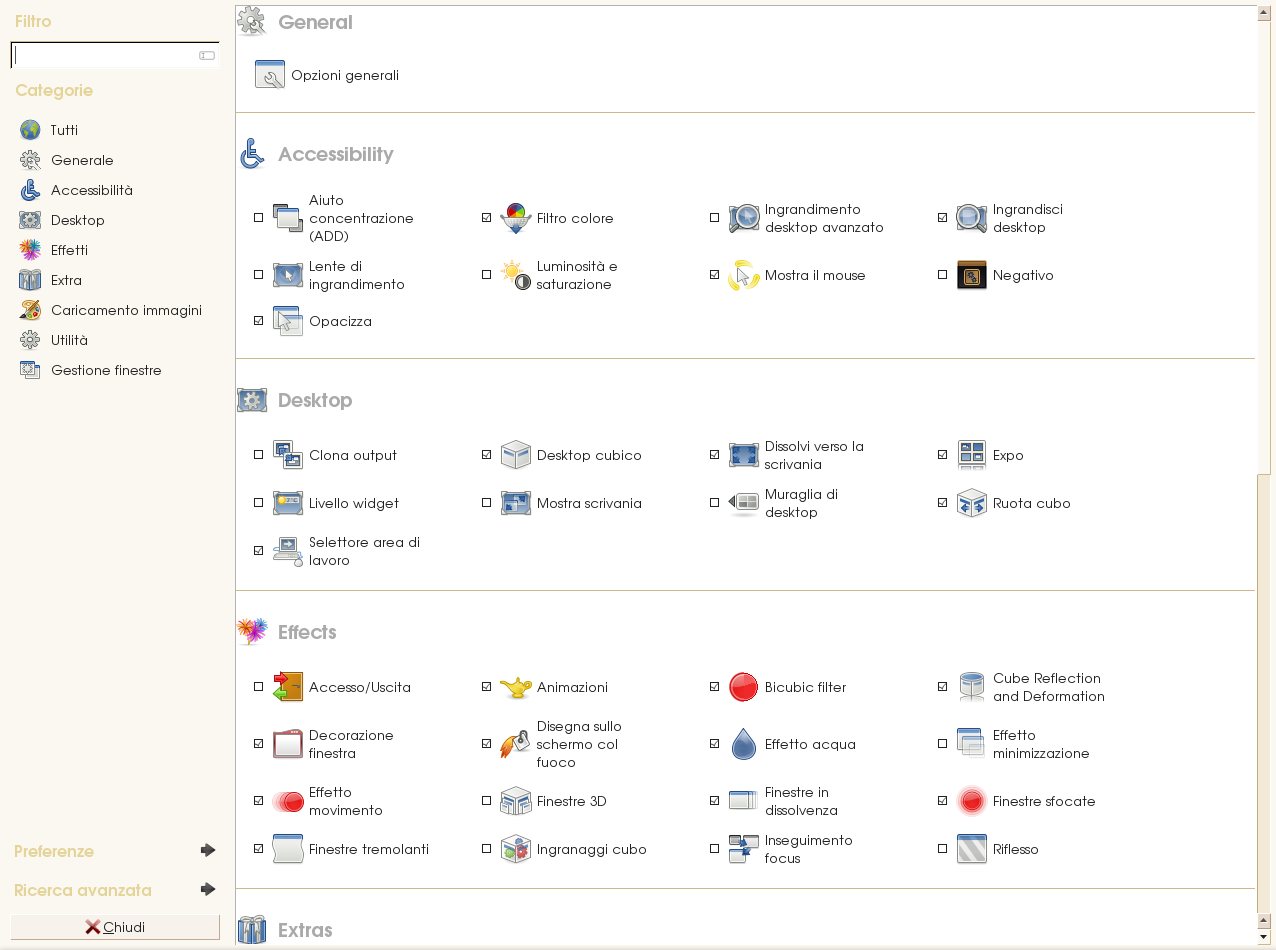This screenshot has width=1276, height=950.
Task: Toggle the Effetto minimizzazione checkbox
Action: [x=943, y=744]
